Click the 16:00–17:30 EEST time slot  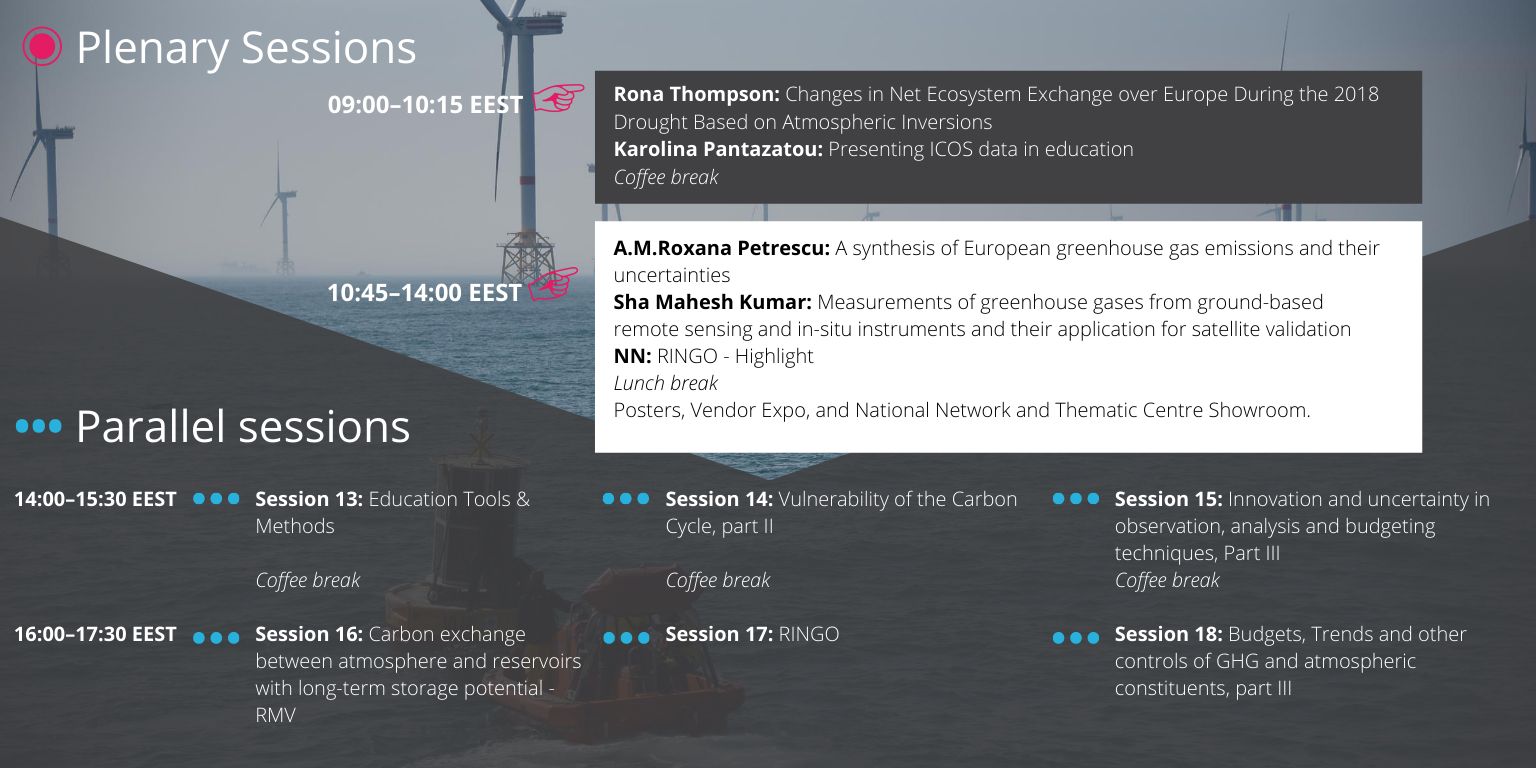95,634
